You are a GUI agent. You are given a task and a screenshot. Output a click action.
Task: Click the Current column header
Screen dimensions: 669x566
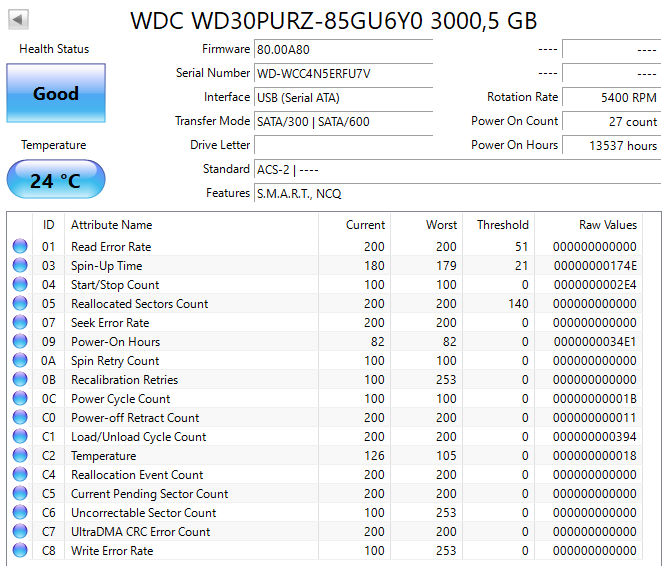pos(355,225)
